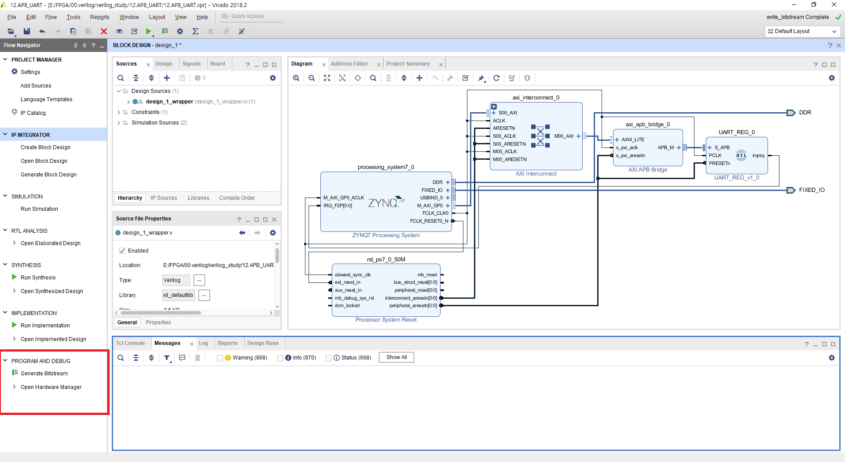Expand the Constraints tree node
The width and height of the screenshot is (845, 462).
click(x=119, y=112)
